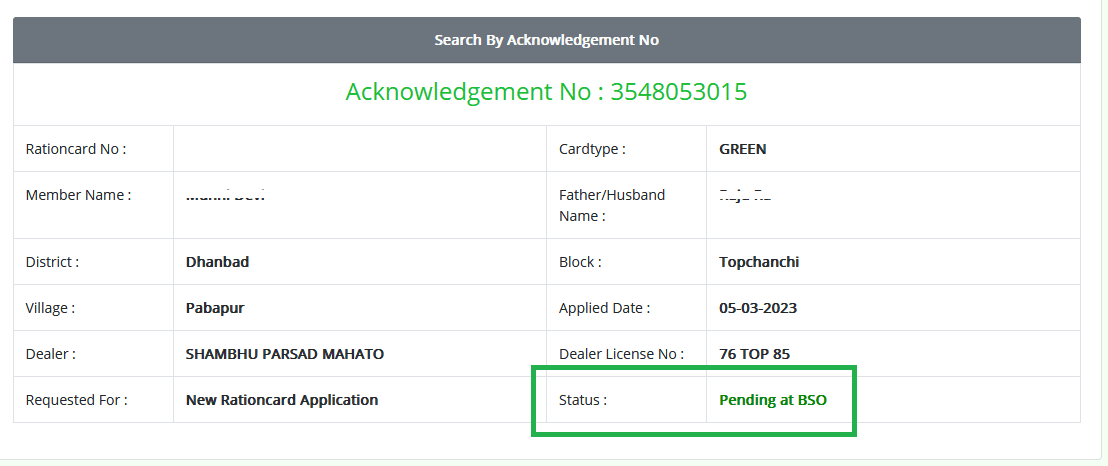Click the Dealer License No 76 TOP 85
The width and height of the screenshot is (1108, 466).
755,354
